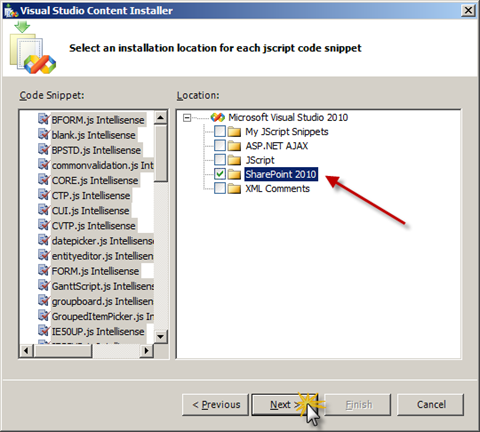The height and width of the screenshot is (432, 480).
Task: Click the Microsoft Visual Studio 2010 logo icon
Action: tap(218, 117)
